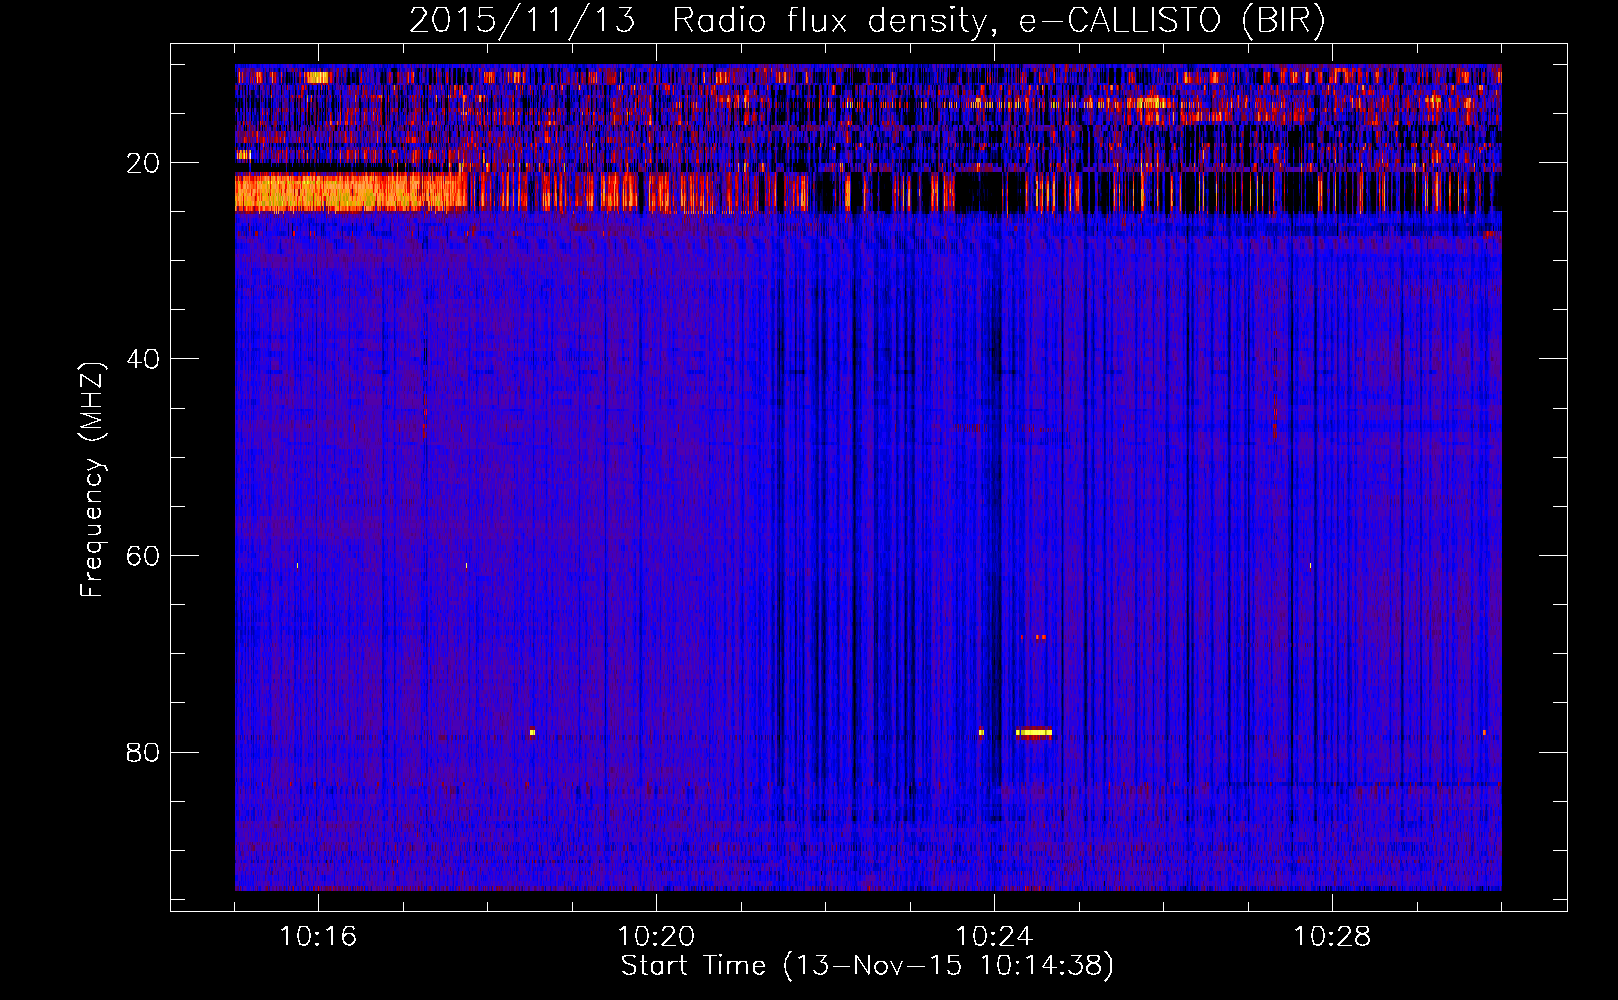Click the bright yellow burst near 78 MHz after 10:24
The image size is (1618, 1000).
pyautogui.click(x=1034, y=732)
